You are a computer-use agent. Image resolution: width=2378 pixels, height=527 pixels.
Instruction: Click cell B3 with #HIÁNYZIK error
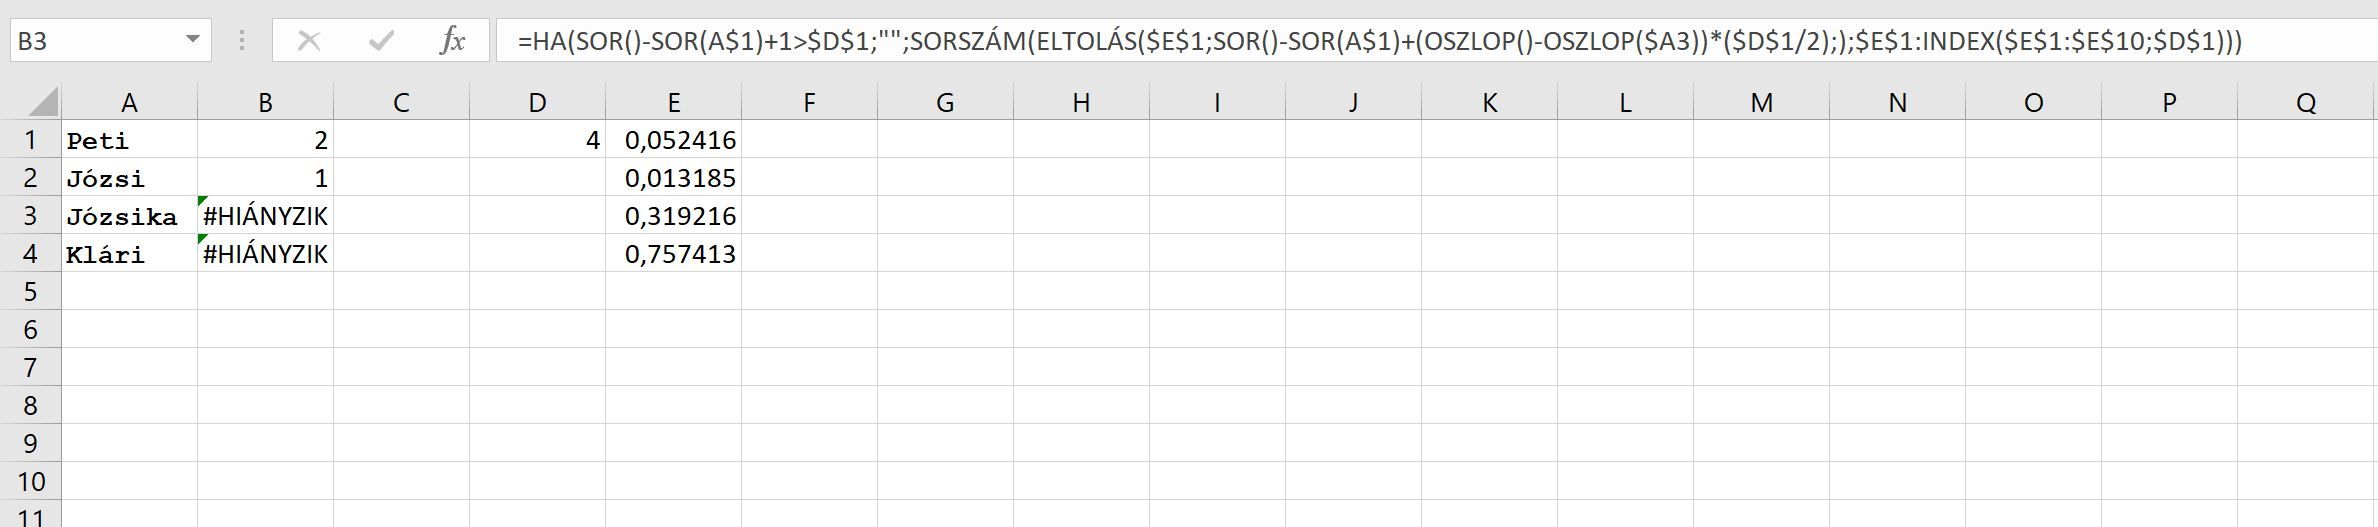(265, 216)
